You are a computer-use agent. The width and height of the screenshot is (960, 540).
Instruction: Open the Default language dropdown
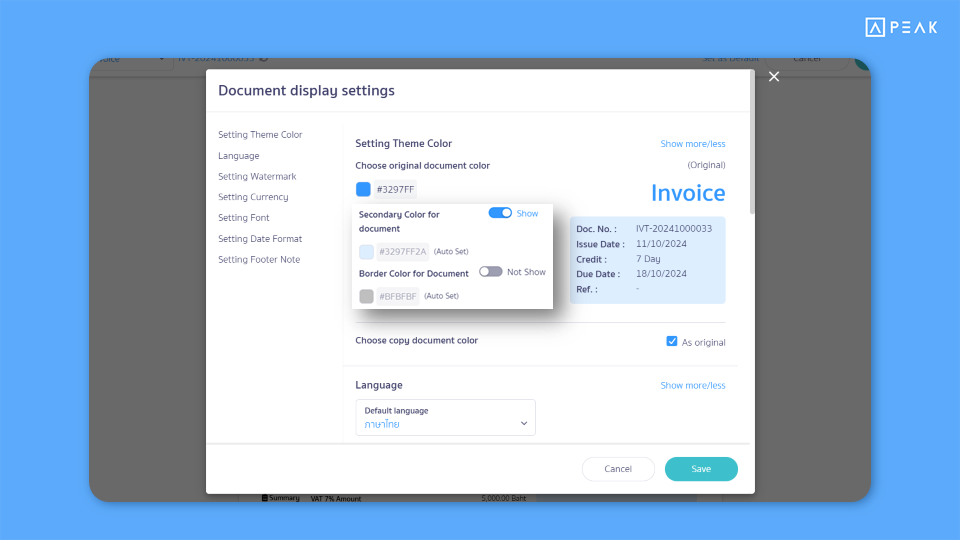click(x=445, y=418)
